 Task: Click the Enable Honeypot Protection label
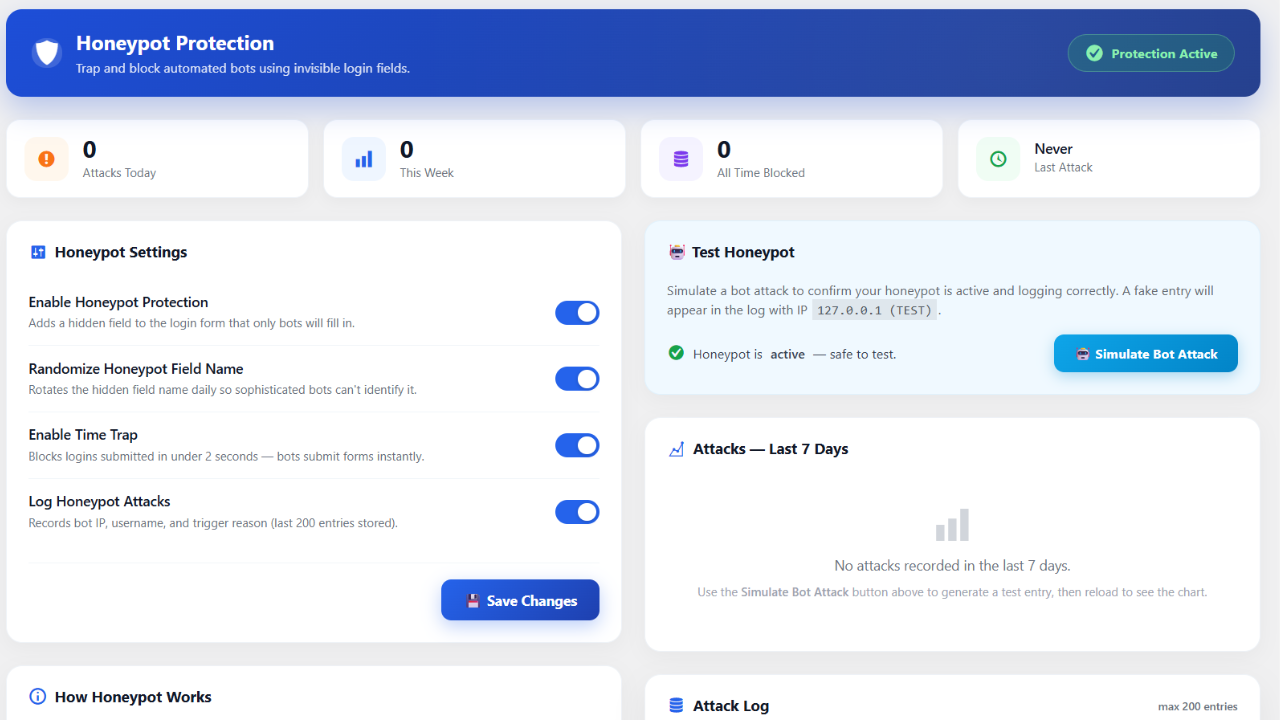[118, 302]
